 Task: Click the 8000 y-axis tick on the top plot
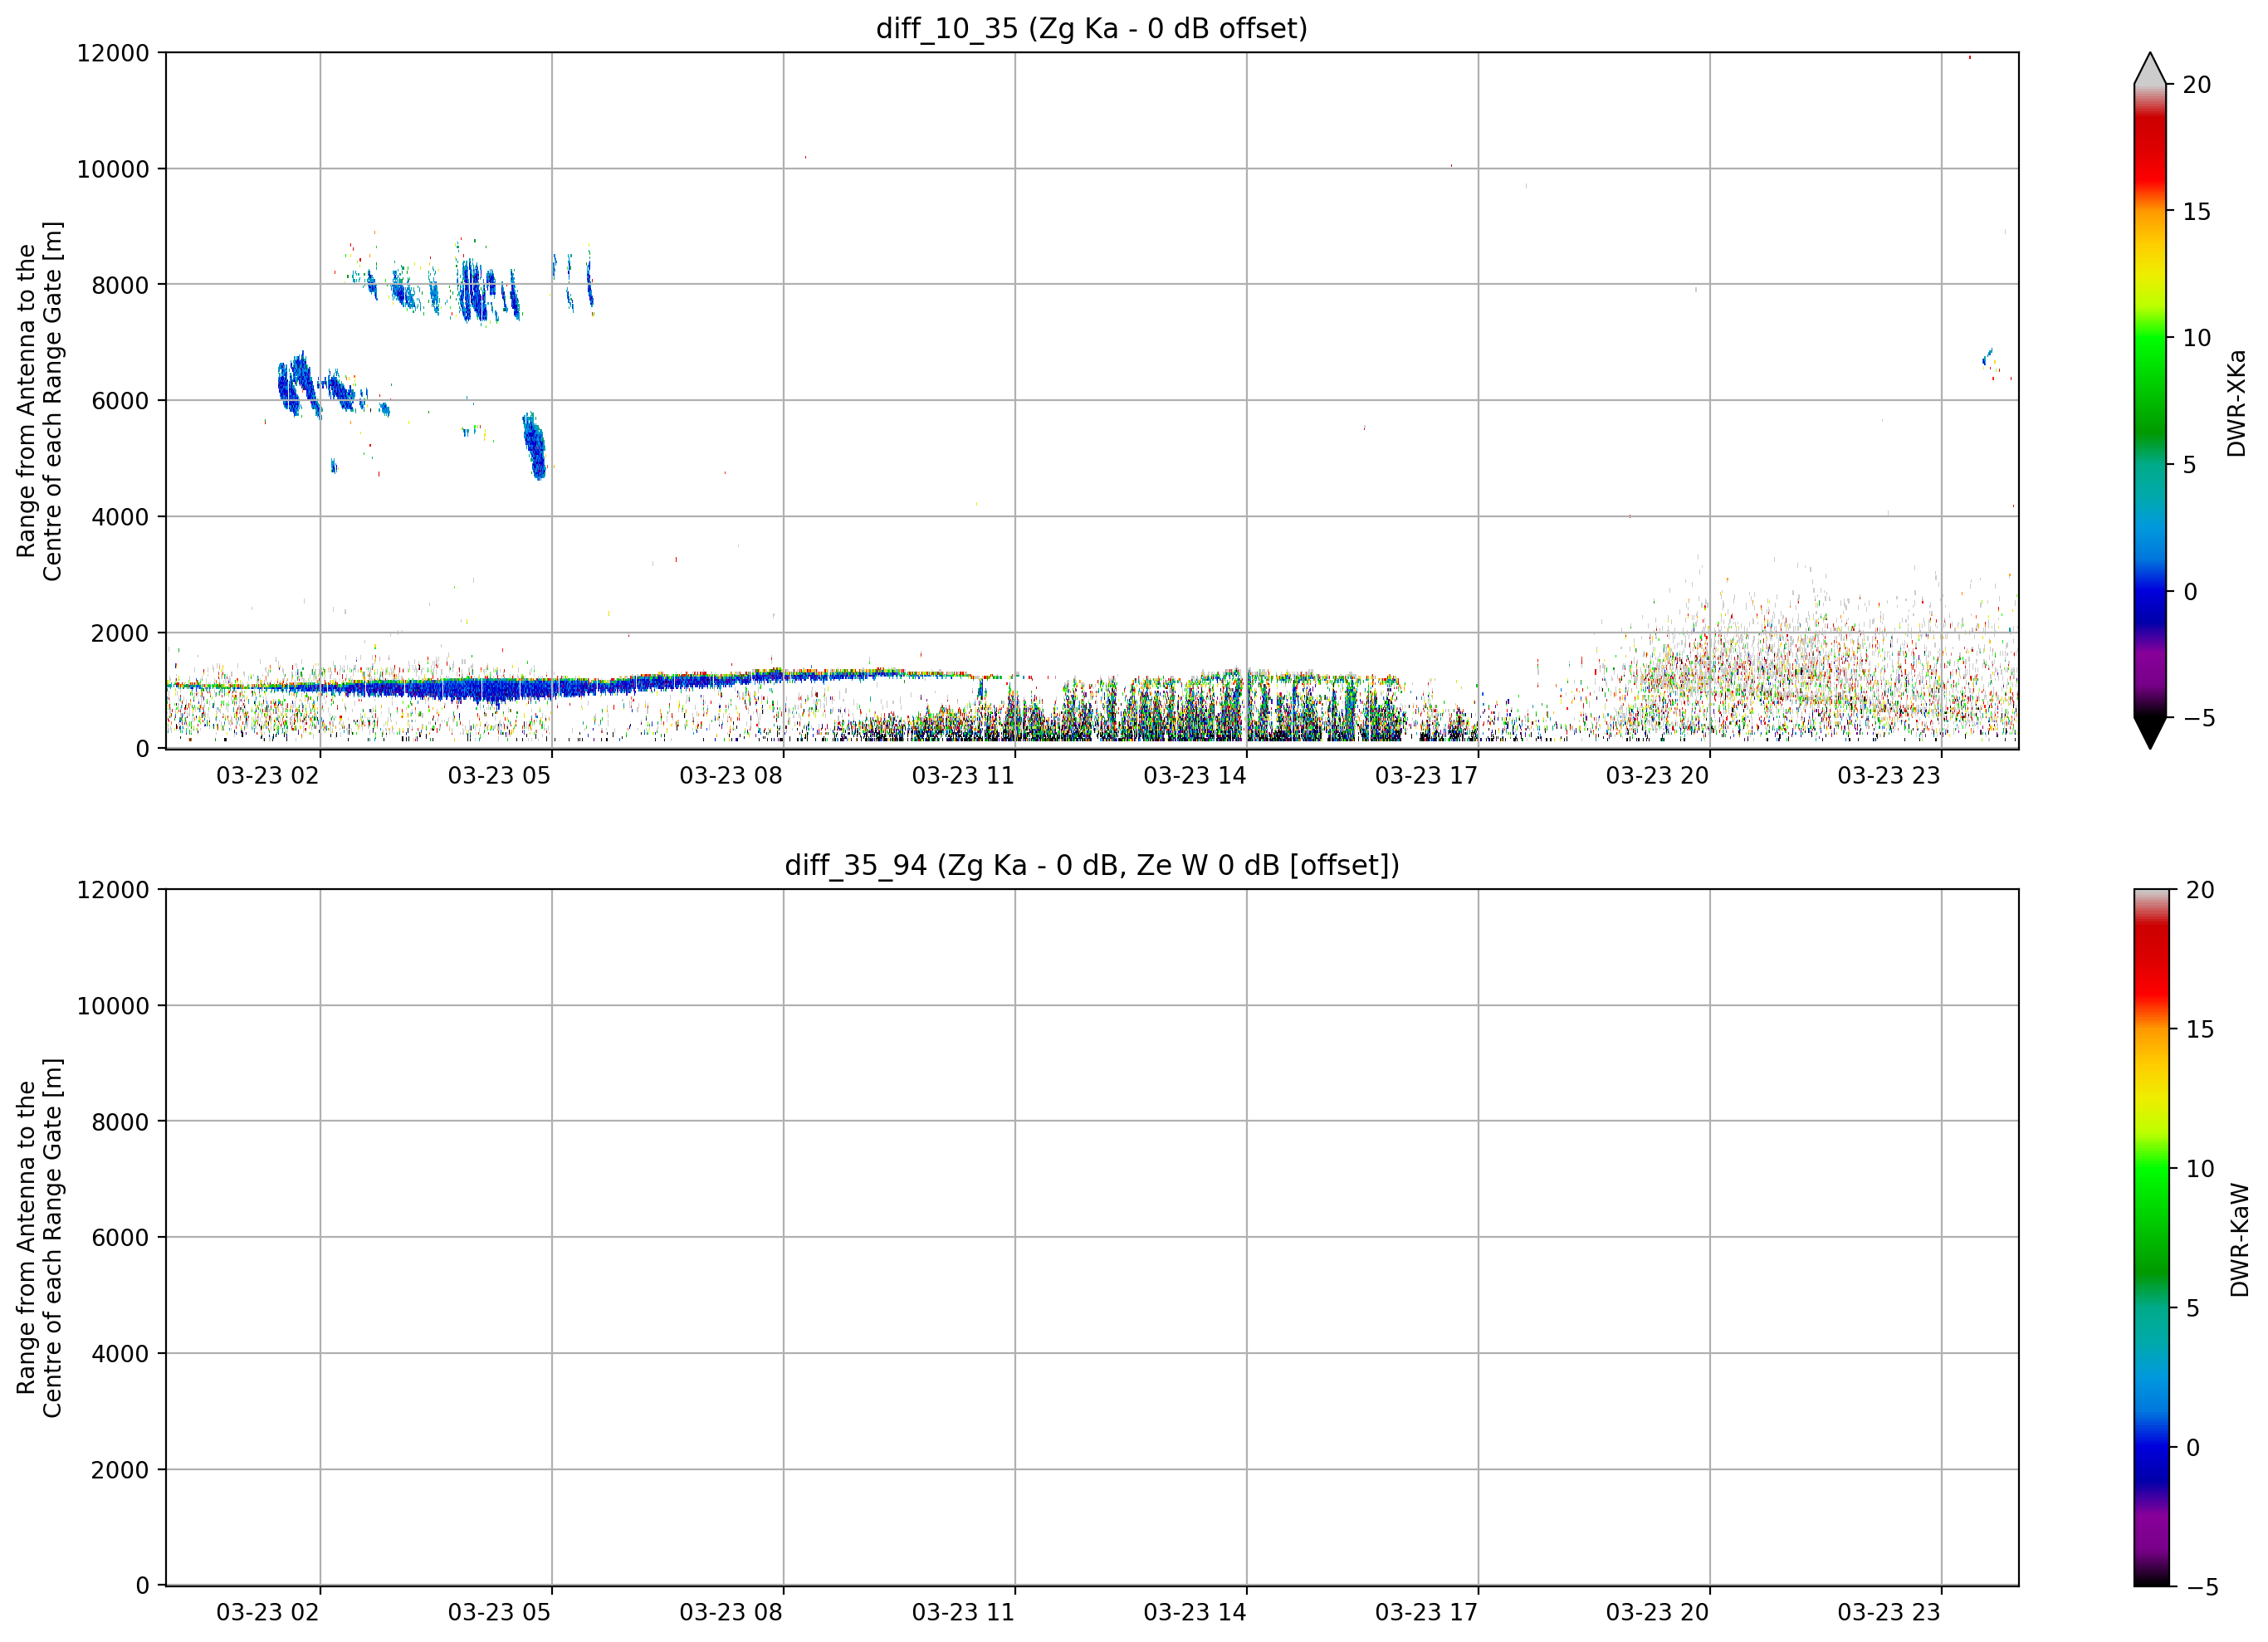[x=119, y=285]
